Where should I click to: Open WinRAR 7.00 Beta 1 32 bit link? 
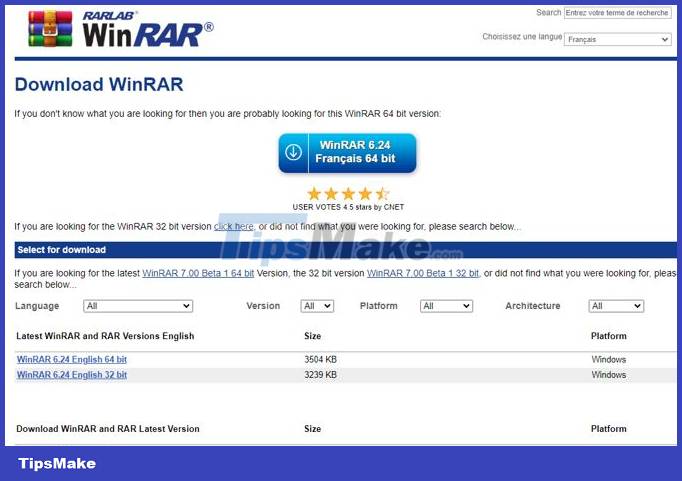[x=423, y=273]
